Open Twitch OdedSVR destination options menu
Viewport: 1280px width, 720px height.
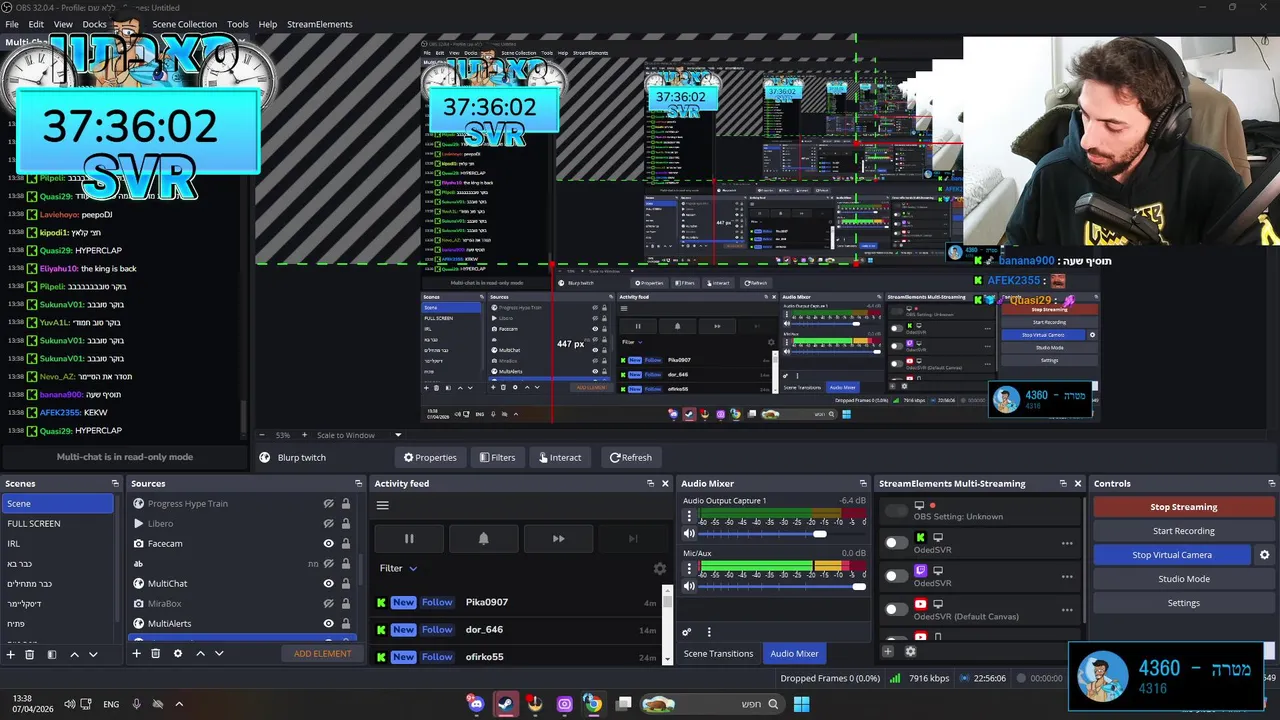[x=1067, y=577]
